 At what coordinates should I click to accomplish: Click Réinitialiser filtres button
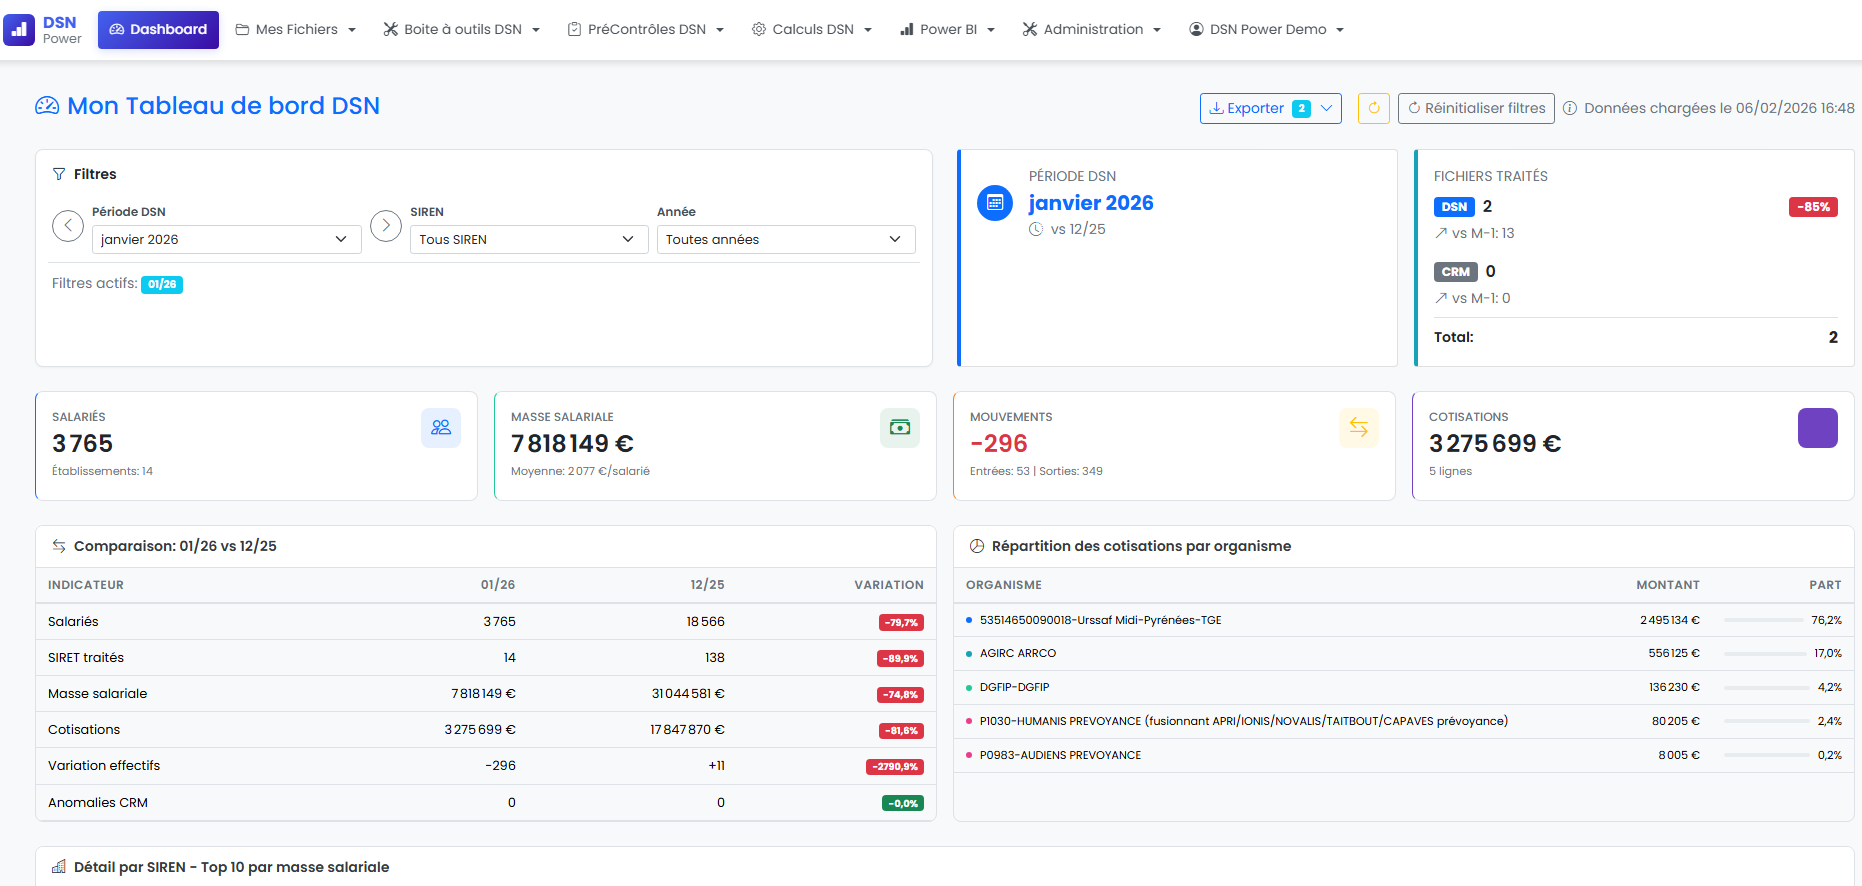pos(1476,108)
